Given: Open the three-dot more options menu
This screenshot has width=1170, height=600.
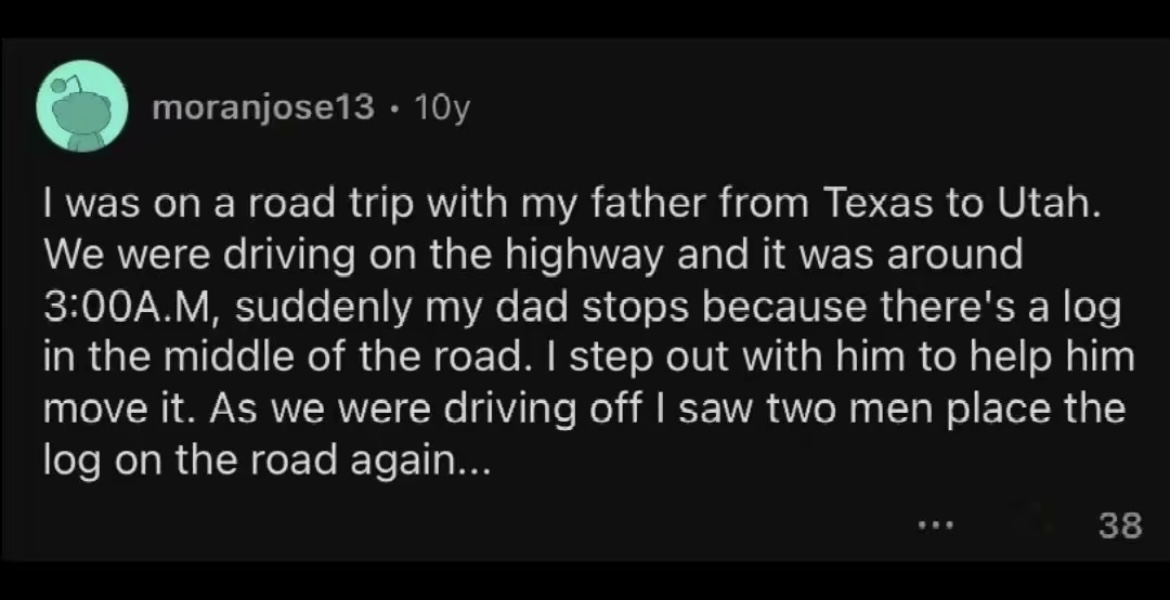Looking at the screenshot, I should 936,525.
